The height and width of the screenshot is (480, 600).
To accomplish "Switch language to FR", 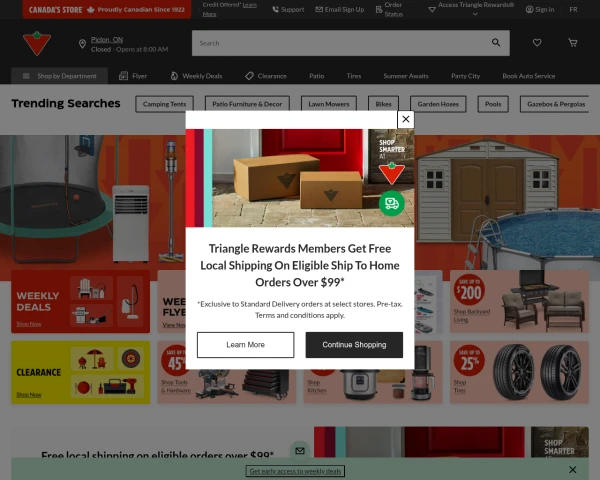I will [573, 10].
